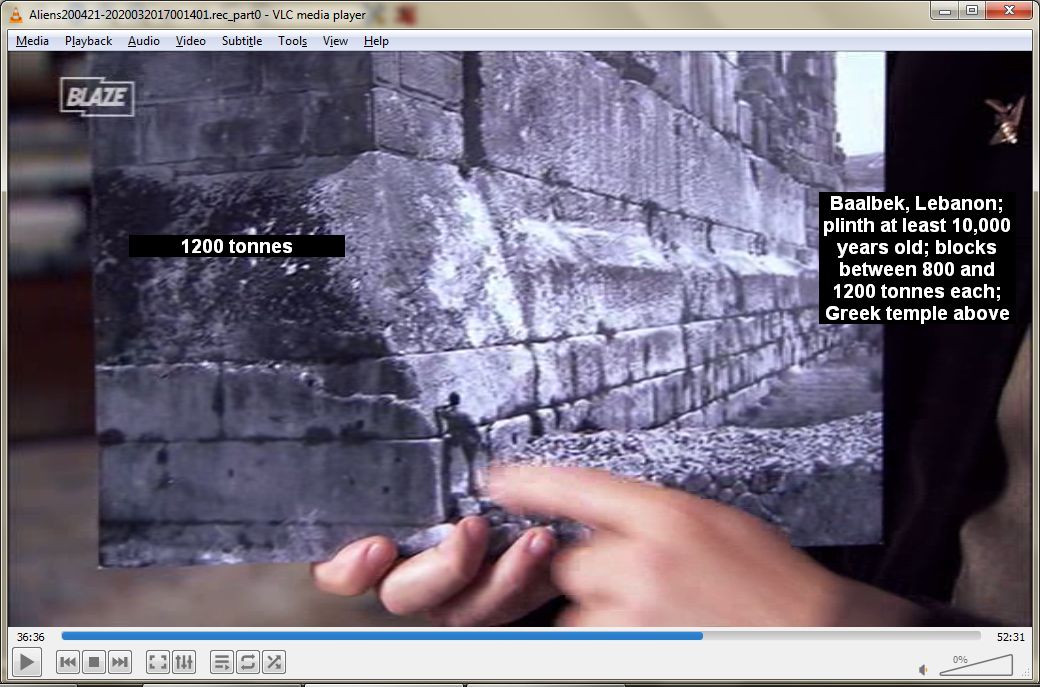
Task: Toggle loop repeat mode
Action: point(248,662)
